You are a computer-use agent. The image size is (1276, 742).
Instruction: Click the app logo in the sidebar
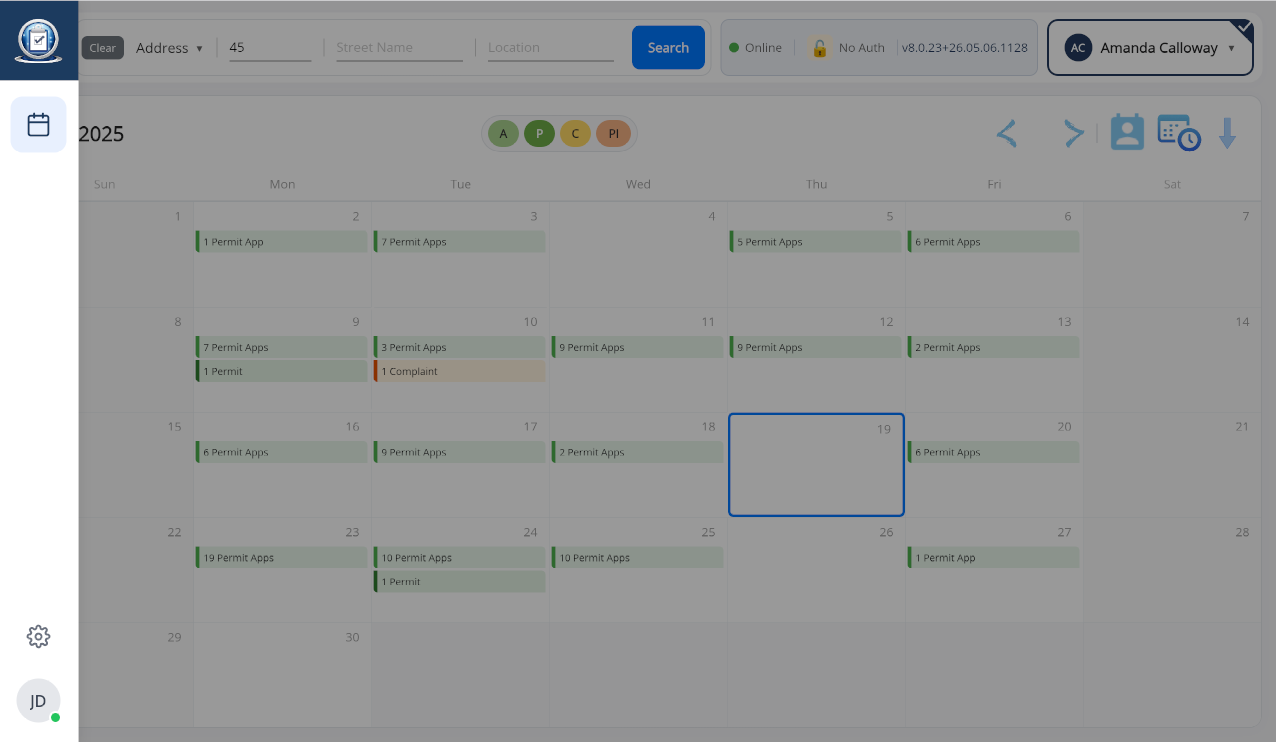click(38, 40)
